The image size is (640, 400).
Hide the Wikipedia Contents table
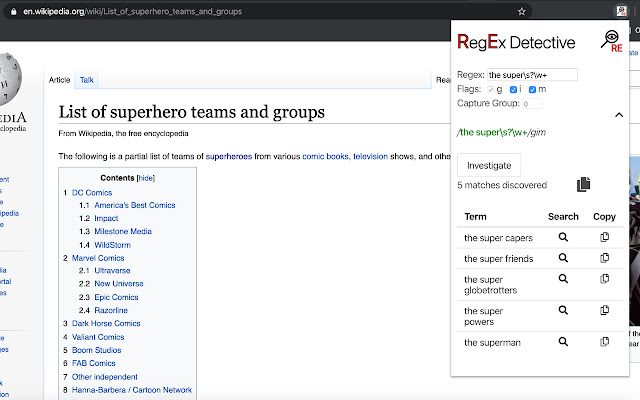(146, 177)
